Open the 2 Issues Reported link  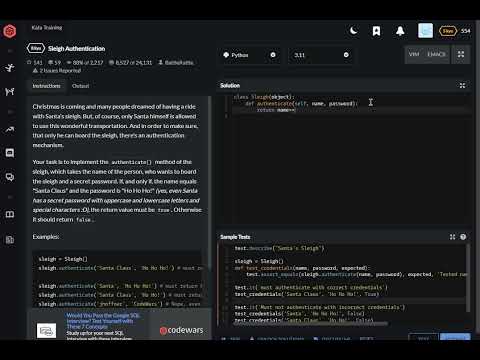(x=57, y=71)
